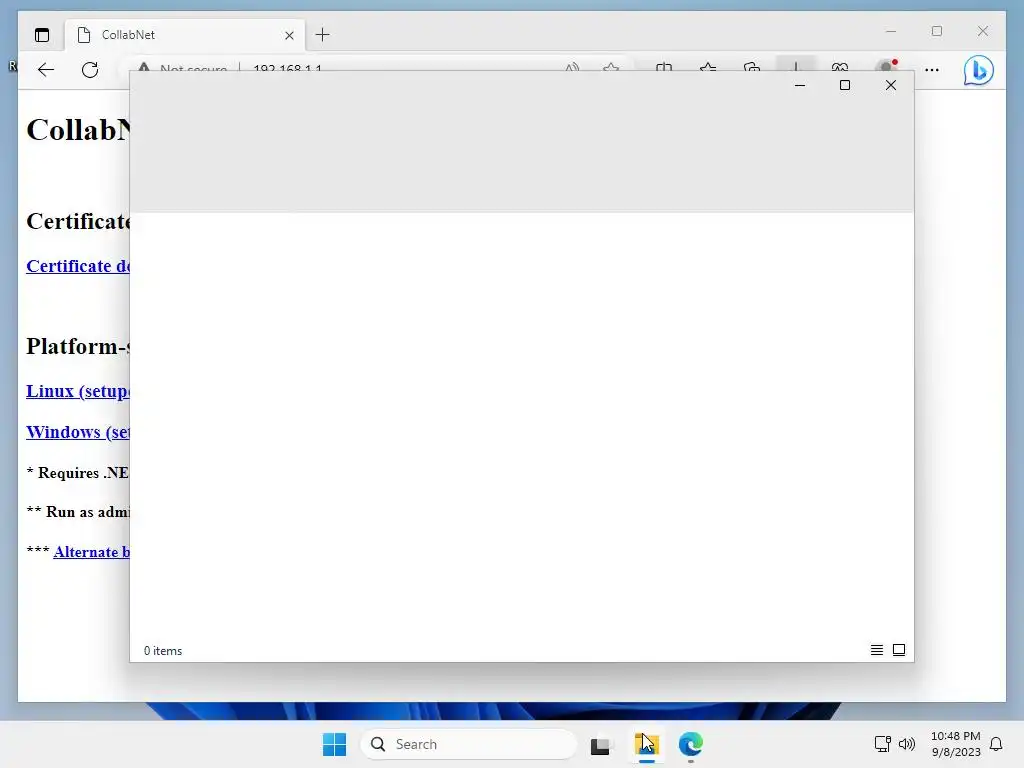Close the CollabNet browser tab
Viewport: 1024px width, 768px height.
(289, 35)
